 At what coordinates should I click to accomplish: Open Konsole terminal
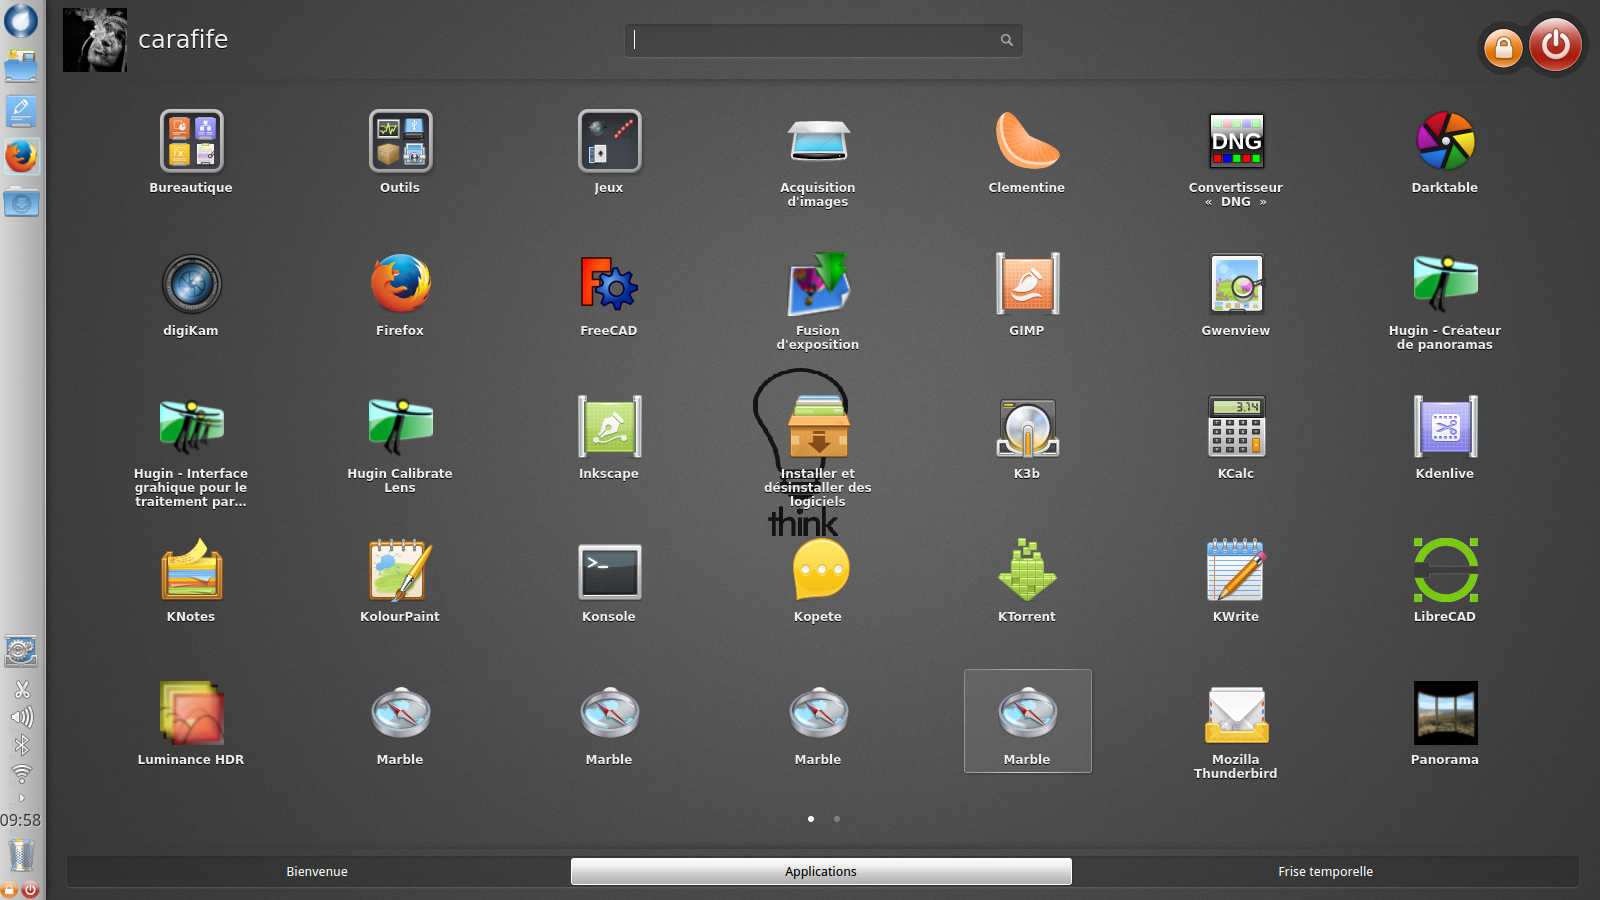609,581
